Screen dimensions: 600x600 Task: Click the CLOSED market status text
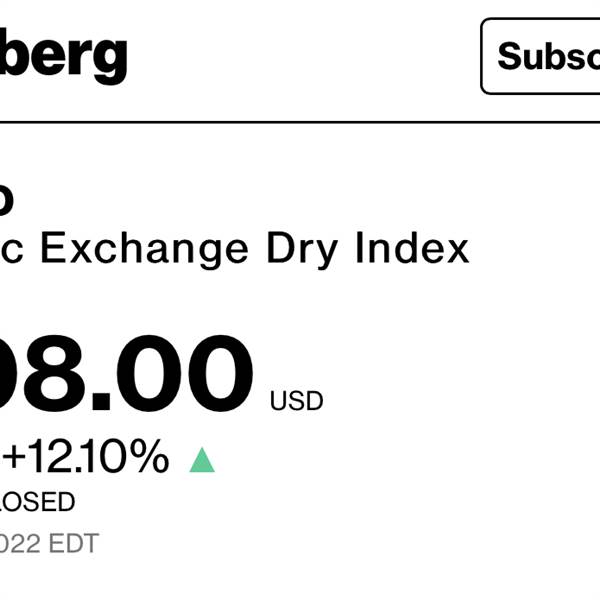click(x=38, y=502)
